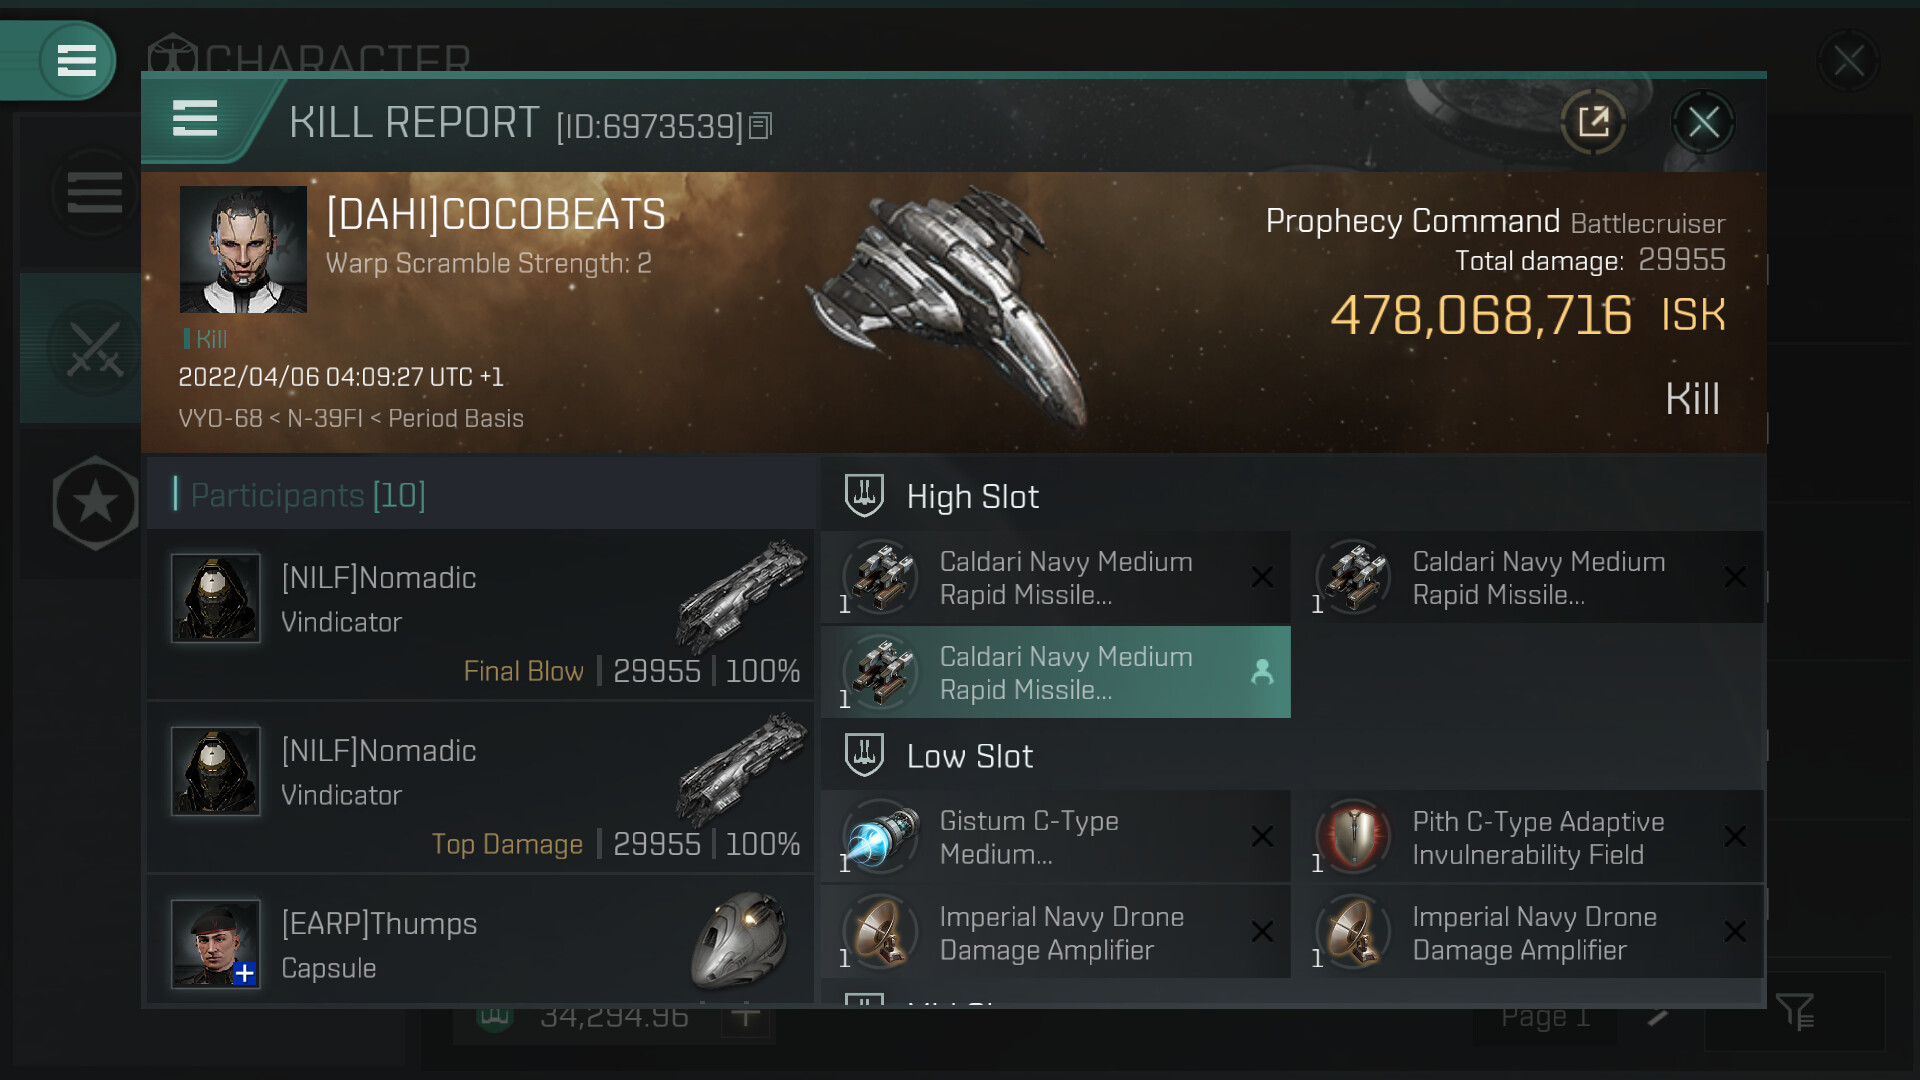1920x1080 pixels.
Task: Click the Participants [10] header
Action: pos(308,495)
